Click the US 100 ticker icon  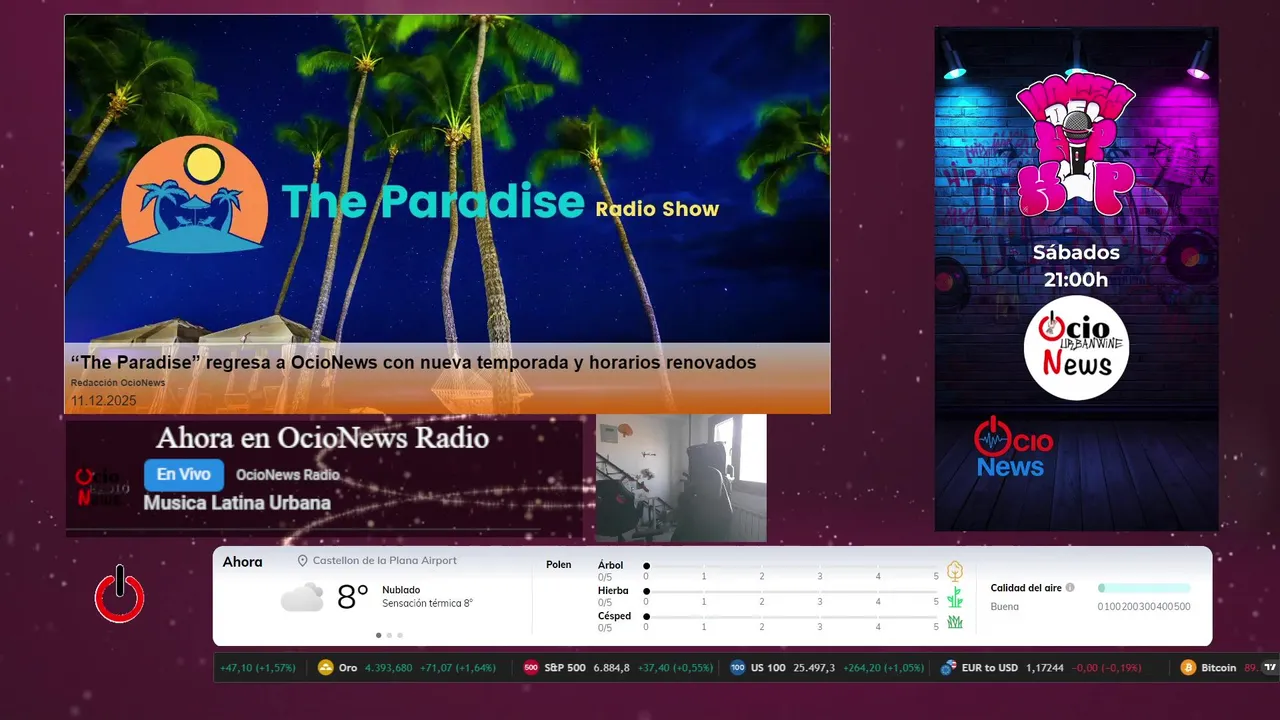[738, 668]
